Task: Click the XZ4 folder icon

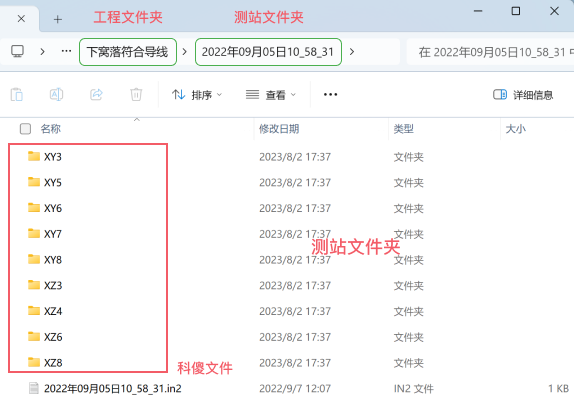Action: click(x=34, y=310)
